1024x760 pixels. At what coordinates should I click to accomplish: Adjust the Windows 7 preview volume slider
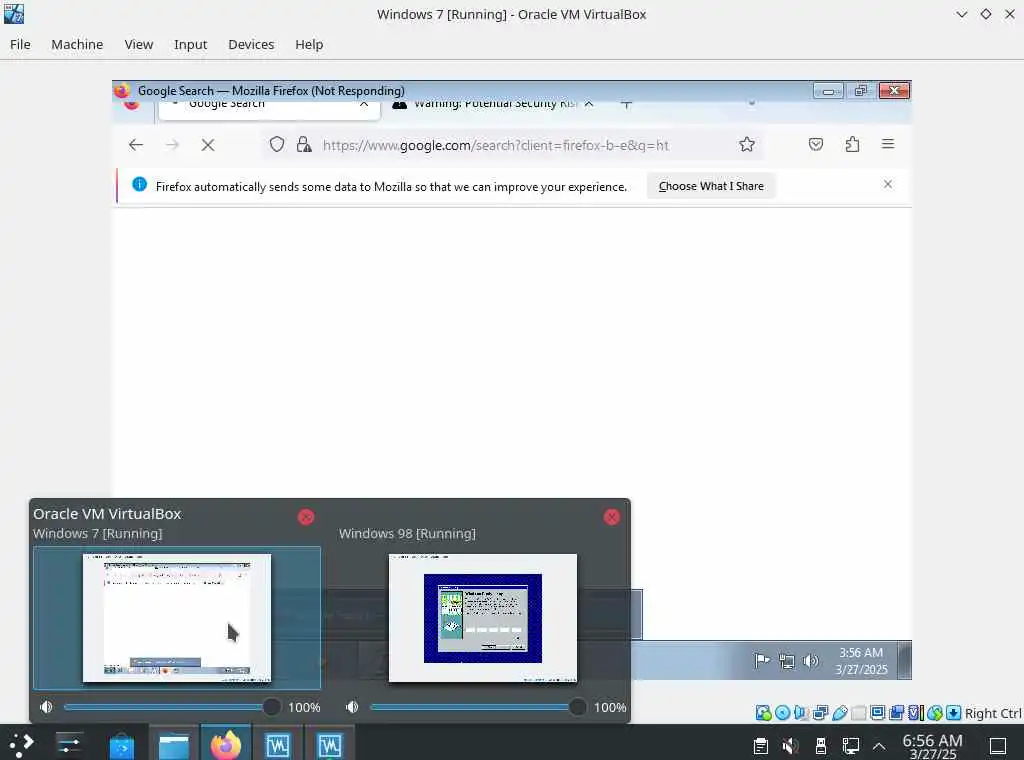pos(172,707)
